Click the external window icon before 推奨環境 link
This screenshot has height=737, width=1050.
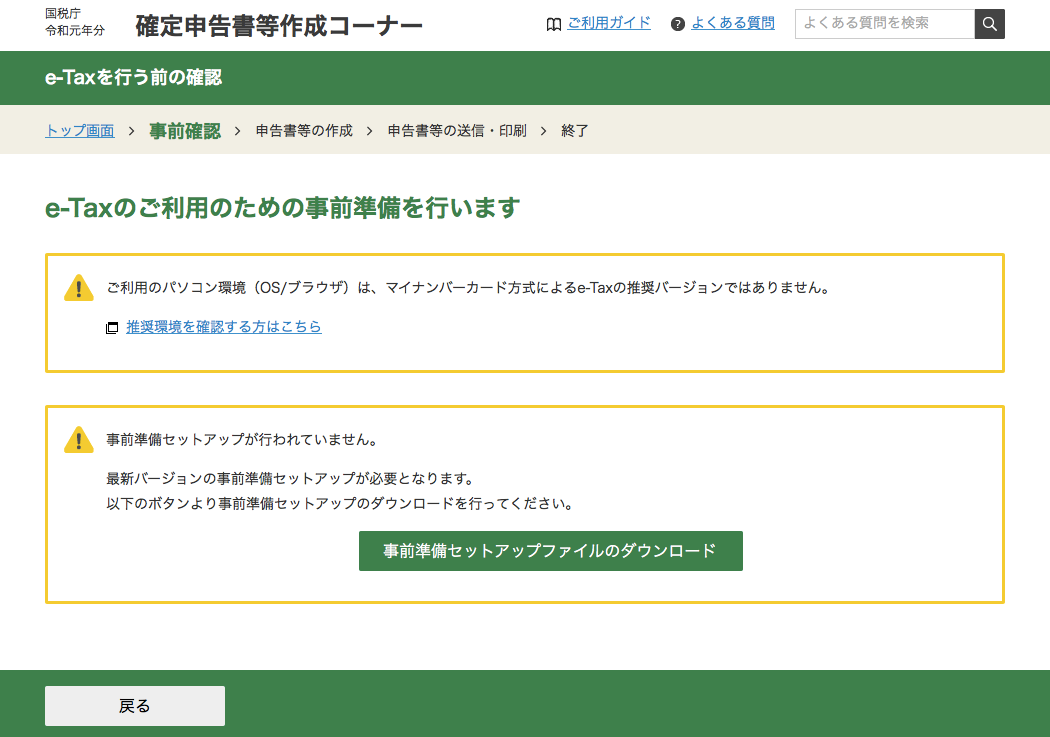[x=112, y=327]
